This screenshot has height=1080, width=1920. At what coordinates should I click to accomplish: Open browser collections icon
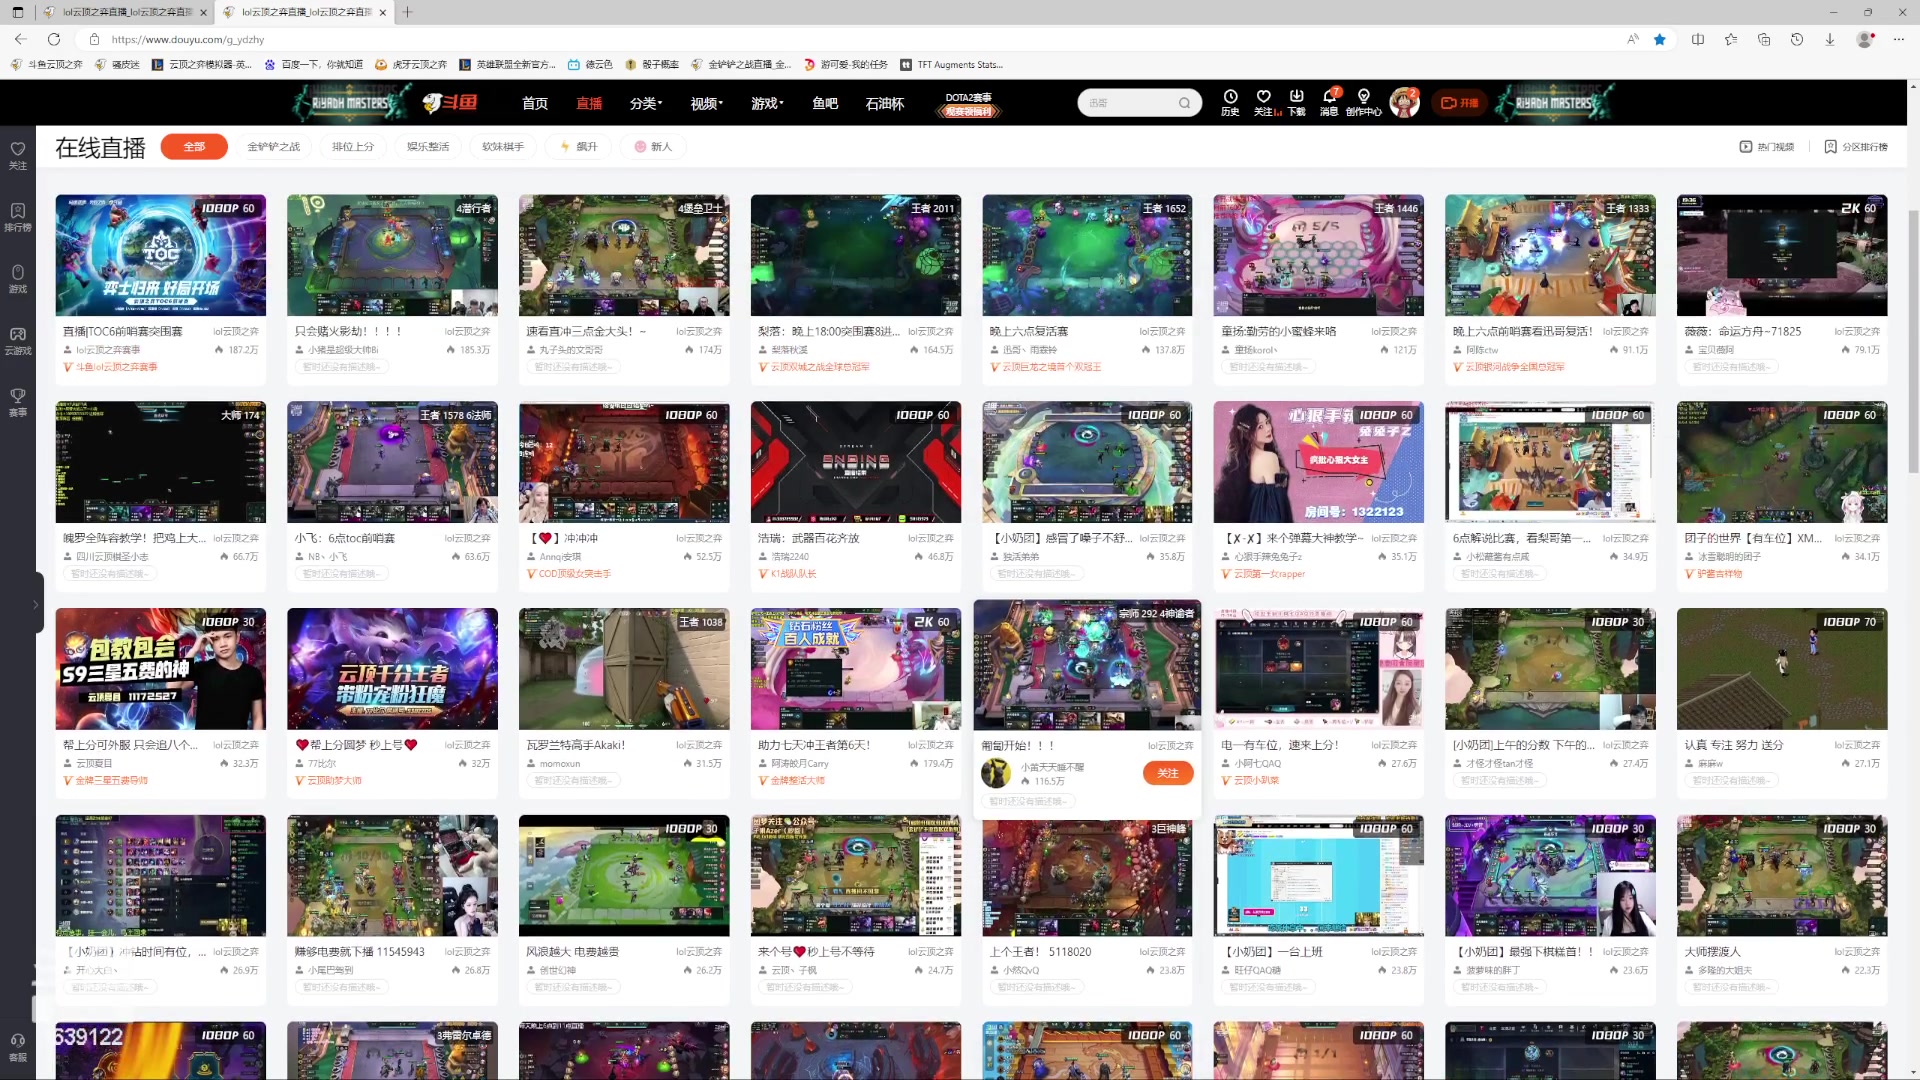(x=1764, y=39)
